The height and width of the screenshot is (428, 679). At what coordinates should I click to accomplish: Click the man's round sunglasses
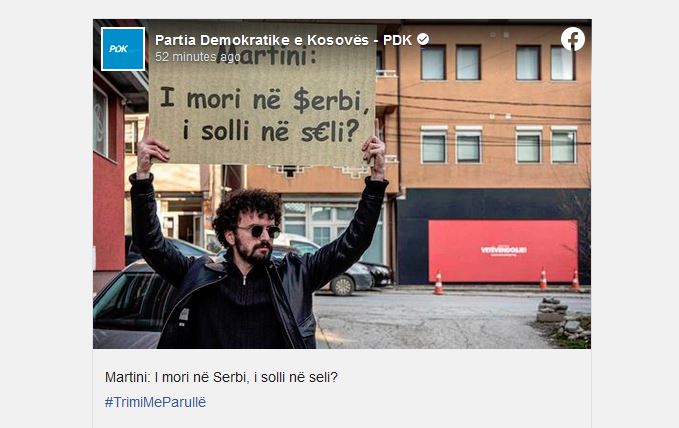(260, 231)
